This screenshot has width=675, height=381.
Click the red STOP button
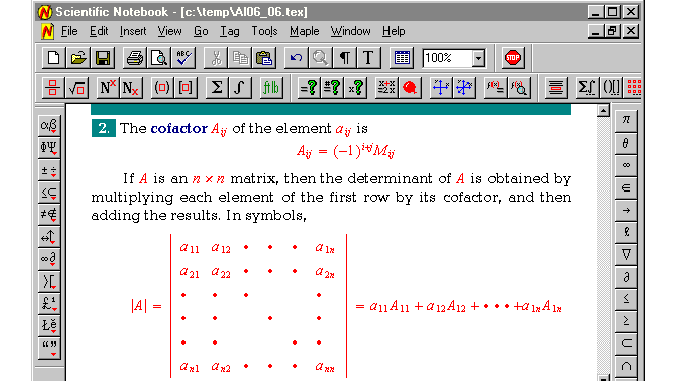click(x=513, y=58)
